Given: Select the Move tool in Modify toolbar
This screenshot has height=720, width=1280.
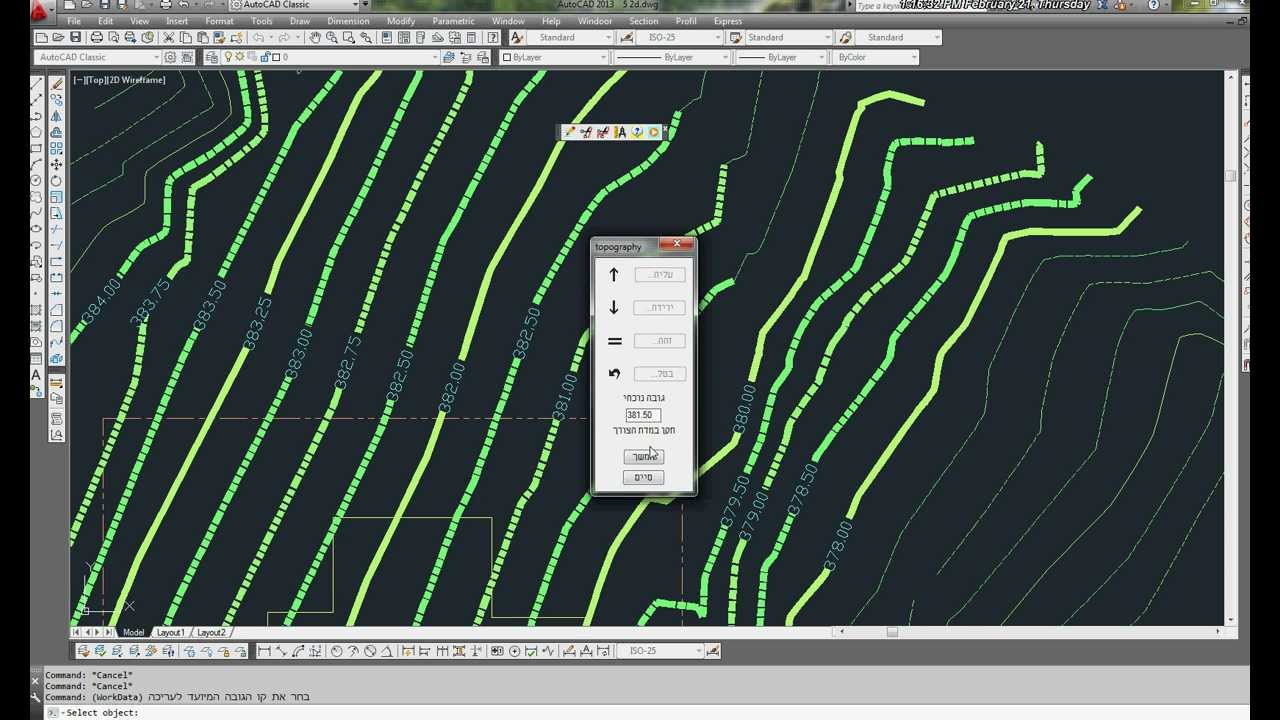Looking at the screenshot, I should pos(56,164).
